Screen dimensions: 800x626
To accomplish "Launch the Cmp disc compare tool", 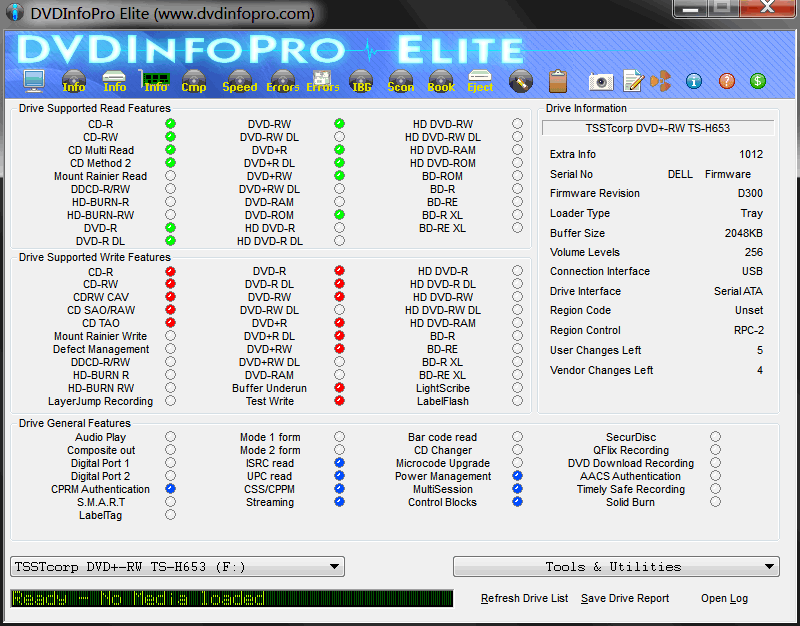I will (194, 82).
